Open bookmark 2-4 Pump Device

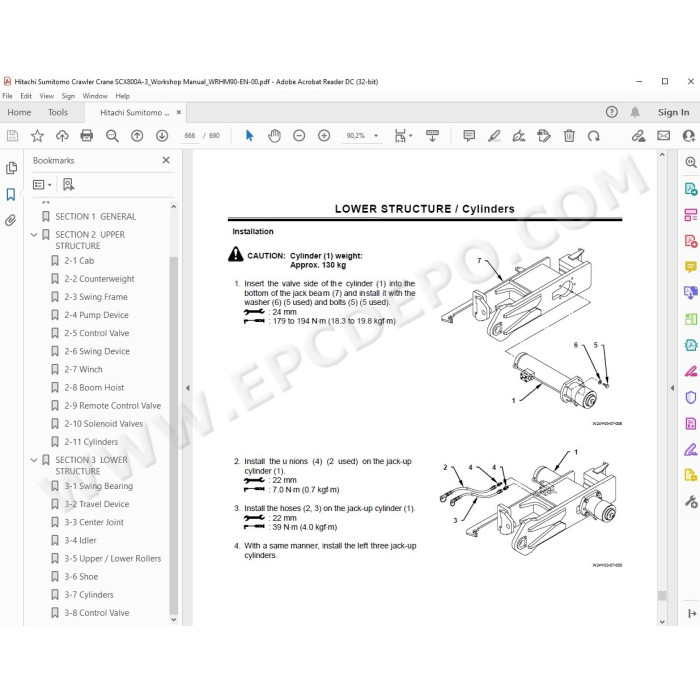pos(96,315)
